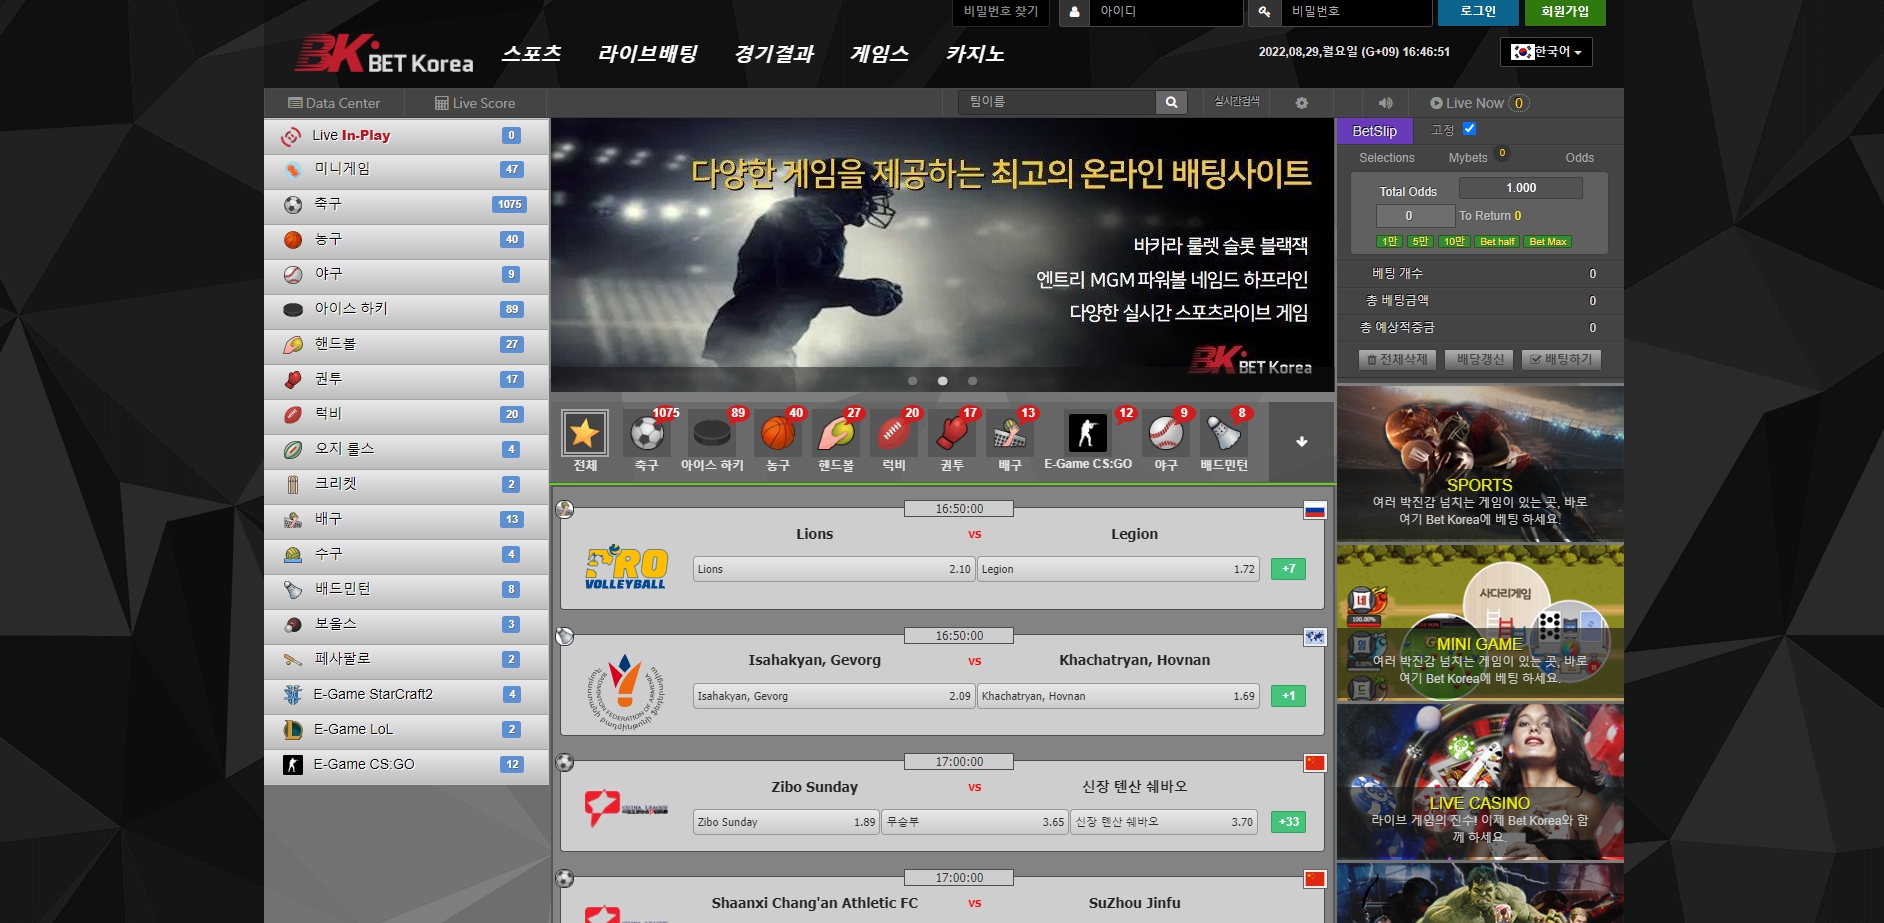The width and height of the screenshot is (1884, 923).
Task: Expand +33 markets for Zibo Sunday match
Action: [x=1289, y=822]
